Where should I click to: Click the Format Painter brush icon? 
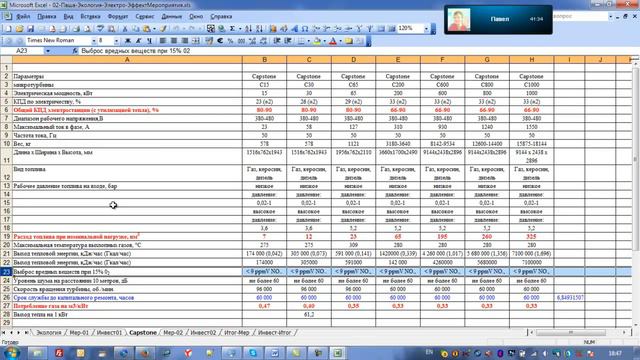click(x=164, y=29)
